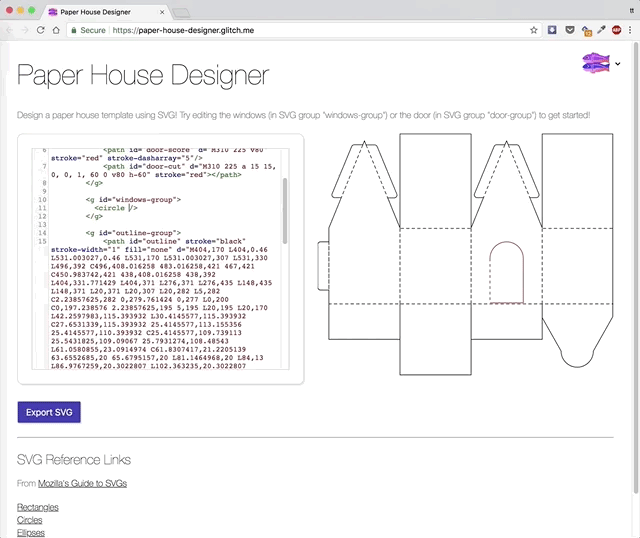Click the Paper House Designer heading
The width and height of the screenshot is (640, 538).
pos(143,75)
